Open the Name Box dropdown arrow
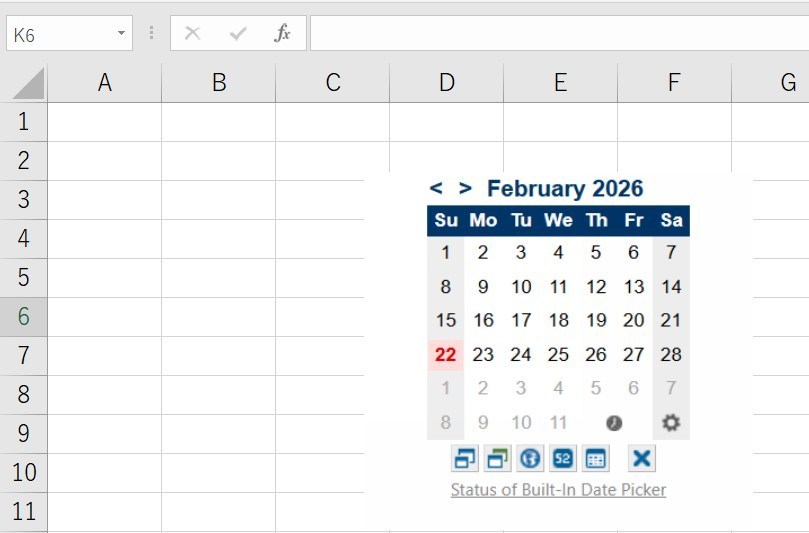This screenshot has width=809, height=533. coord(121,34)
